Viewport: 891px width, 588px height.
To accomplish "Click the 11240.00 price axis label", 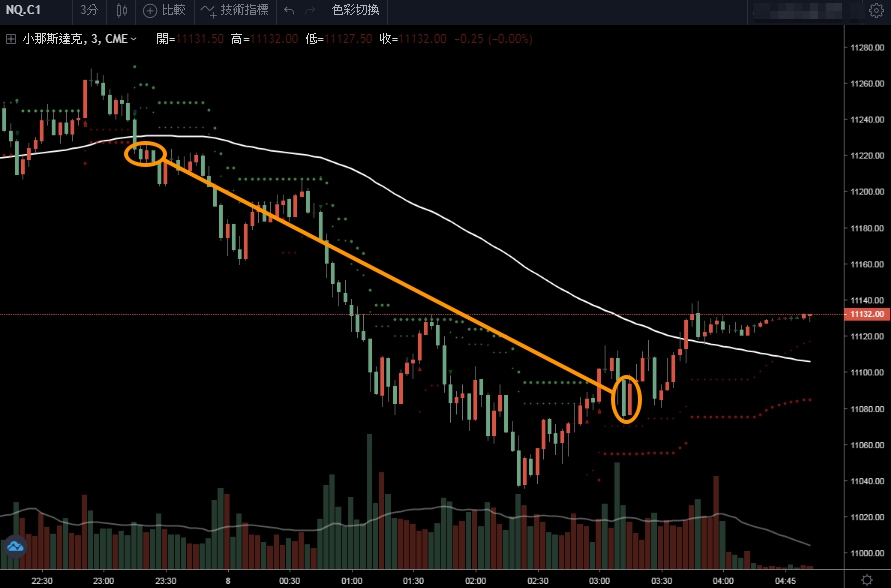I will (867, 119).
